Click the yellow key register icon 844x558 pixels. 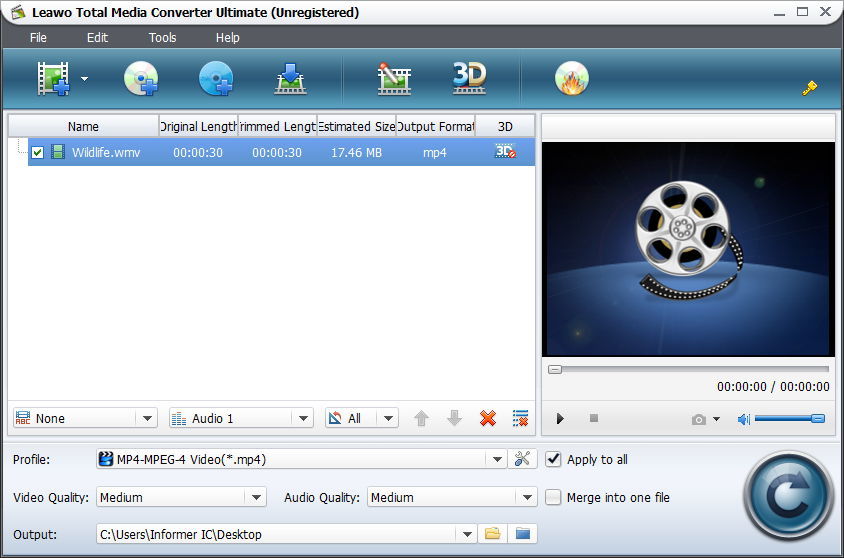[810, 88]
